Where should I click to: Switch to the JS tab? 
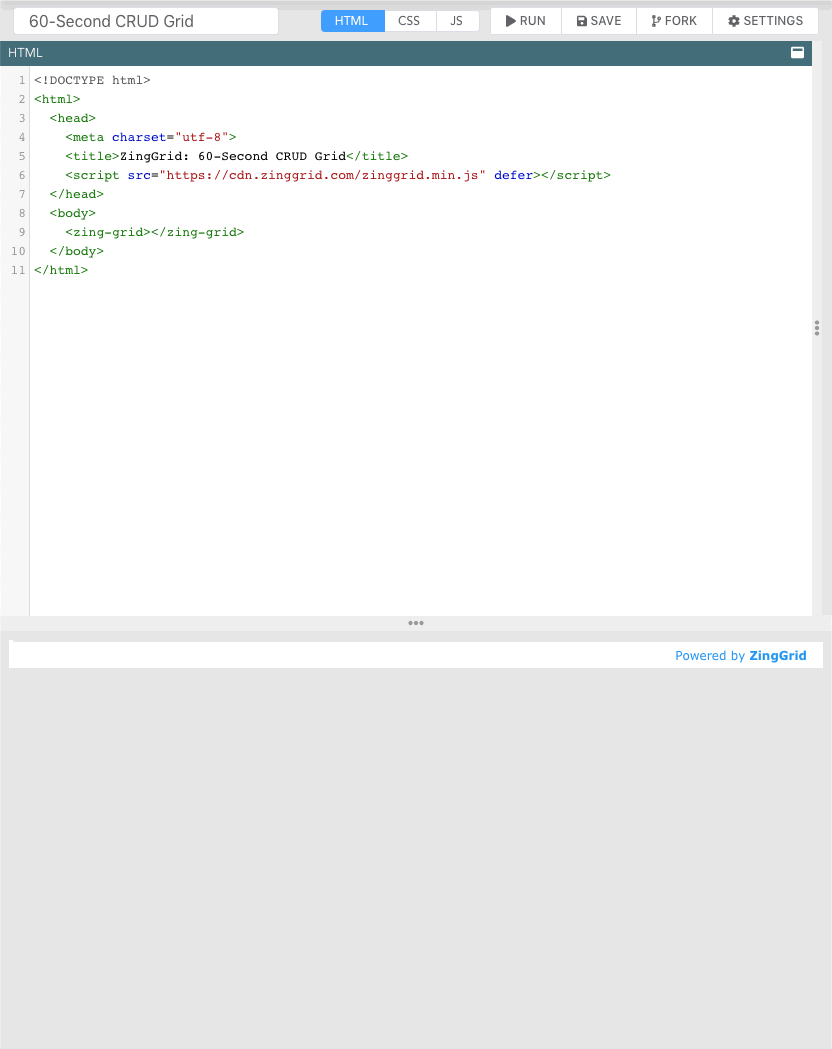(457, 20)
